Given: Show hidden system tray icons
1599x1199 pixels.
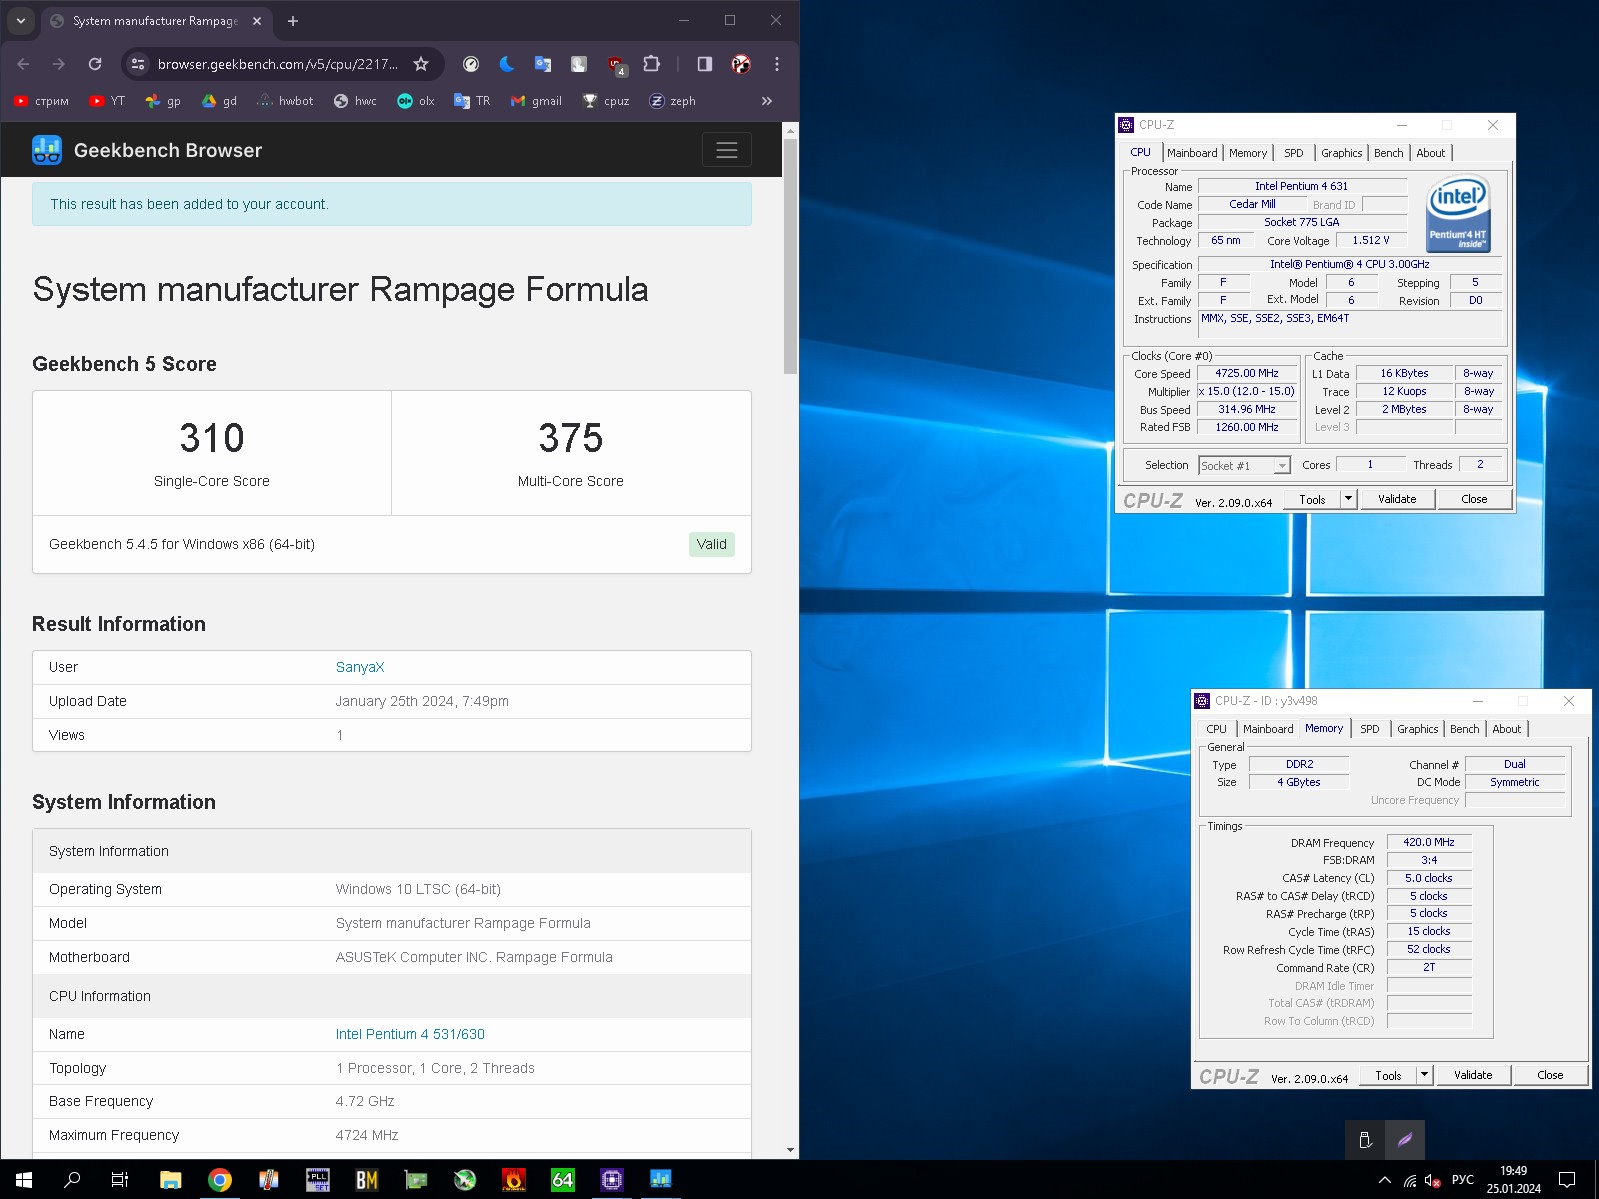Looking at the screenshot, I should point(1385,1180).
